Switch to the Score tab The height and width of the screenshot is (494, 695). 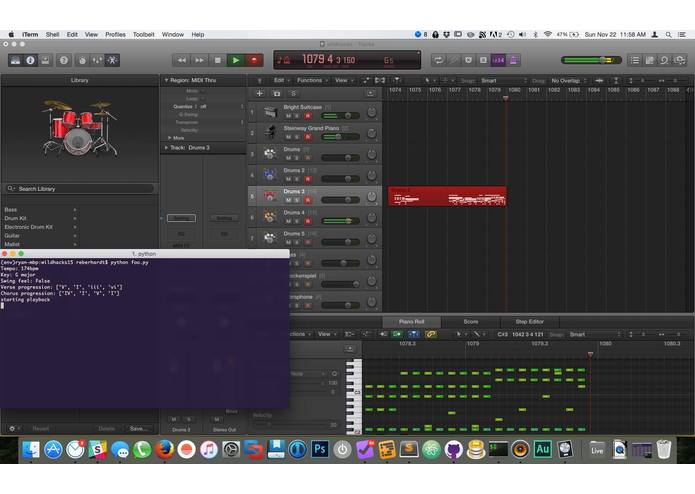pos(471,322)
